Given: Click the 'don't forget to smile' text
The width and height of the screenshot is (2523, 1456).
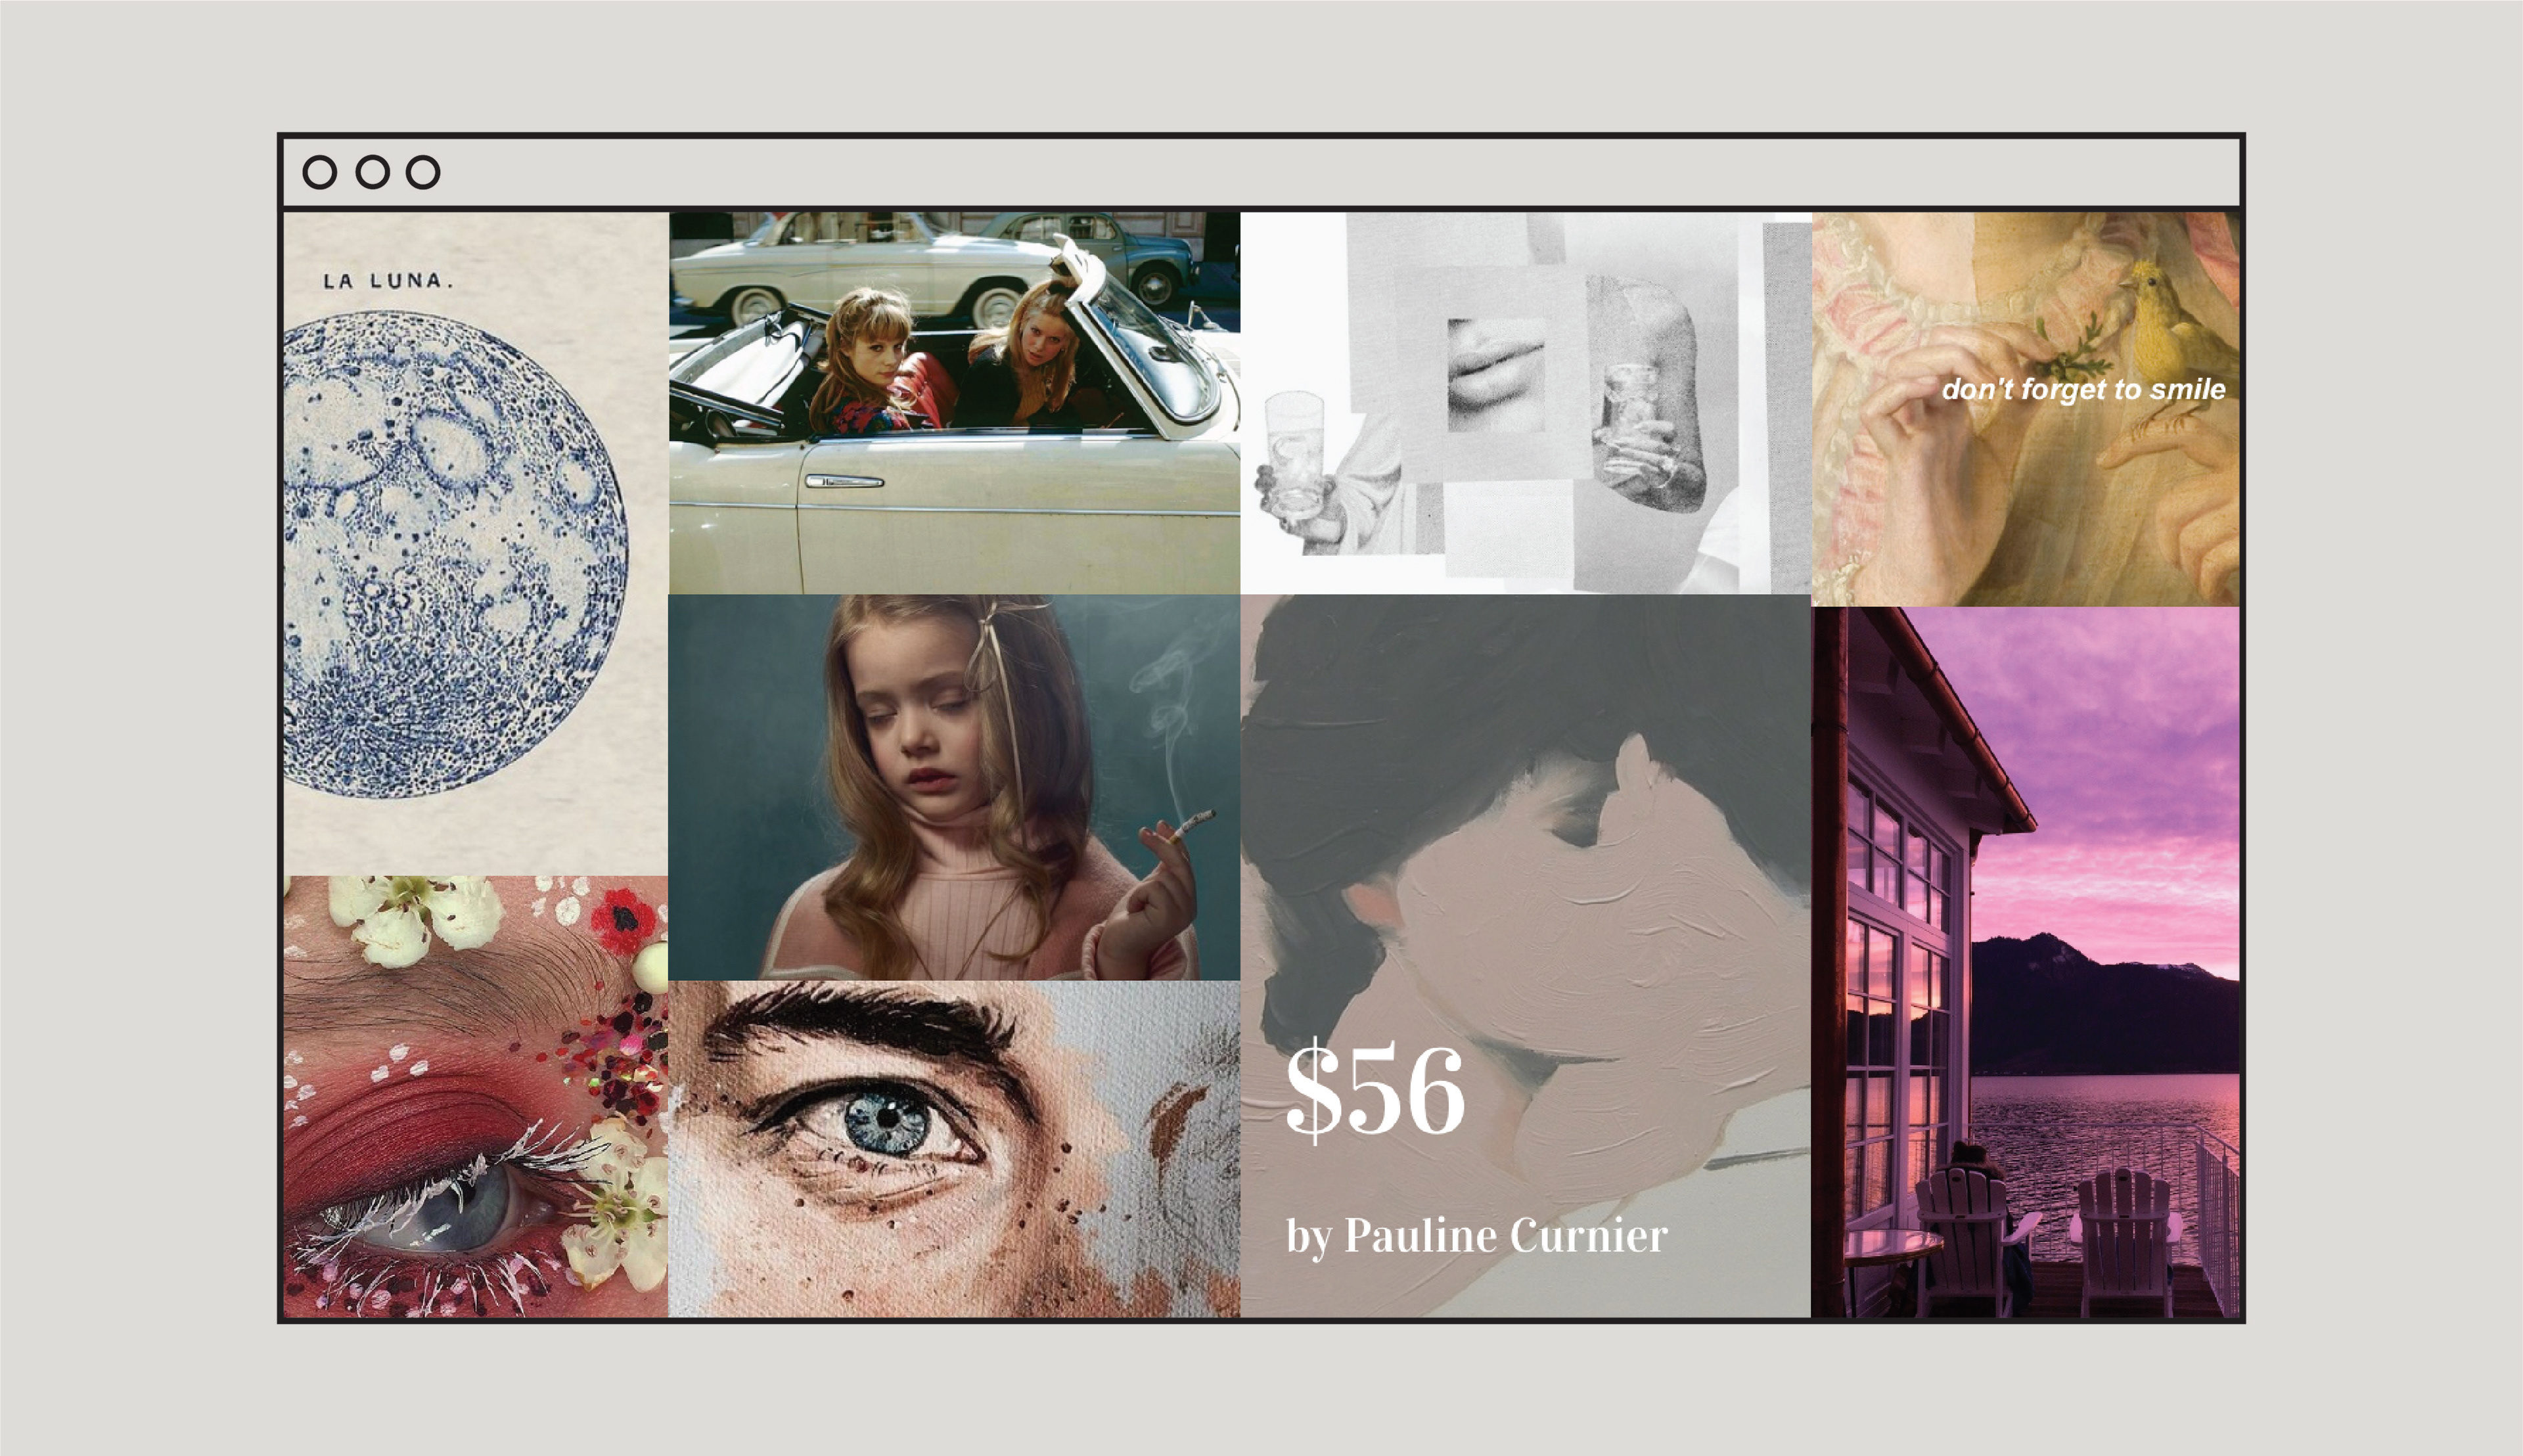Looking at the screenshot, I should [2083, 389].
